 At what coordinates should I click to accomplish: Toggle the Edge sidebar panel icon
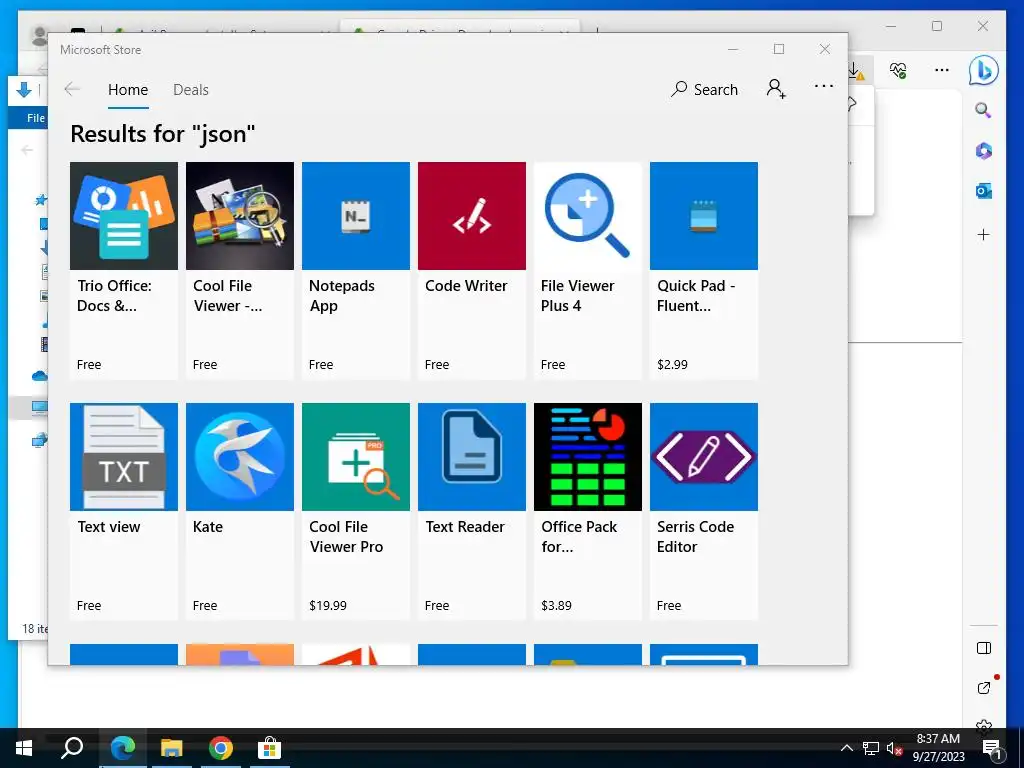(984, 648)
